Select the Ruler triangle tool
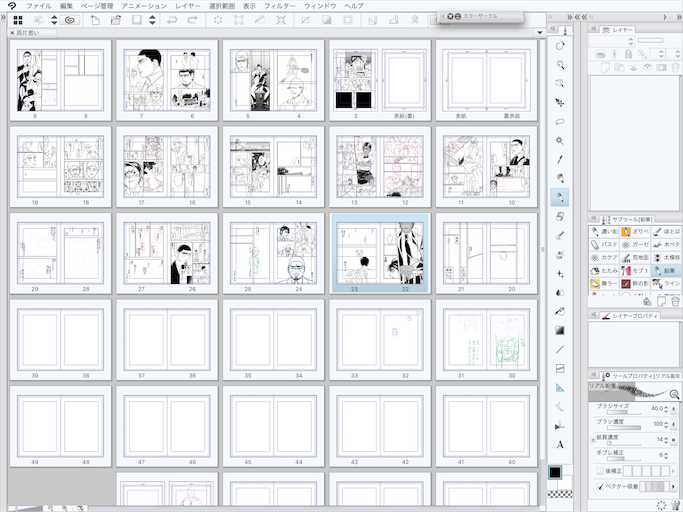Screen dimensions: 683x512 point(560,387)
